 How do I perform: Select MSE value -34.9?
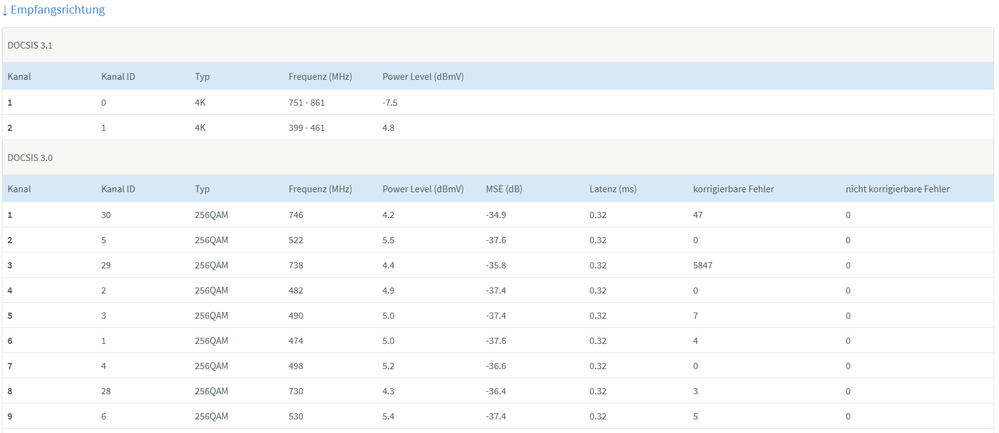point(496,215)
